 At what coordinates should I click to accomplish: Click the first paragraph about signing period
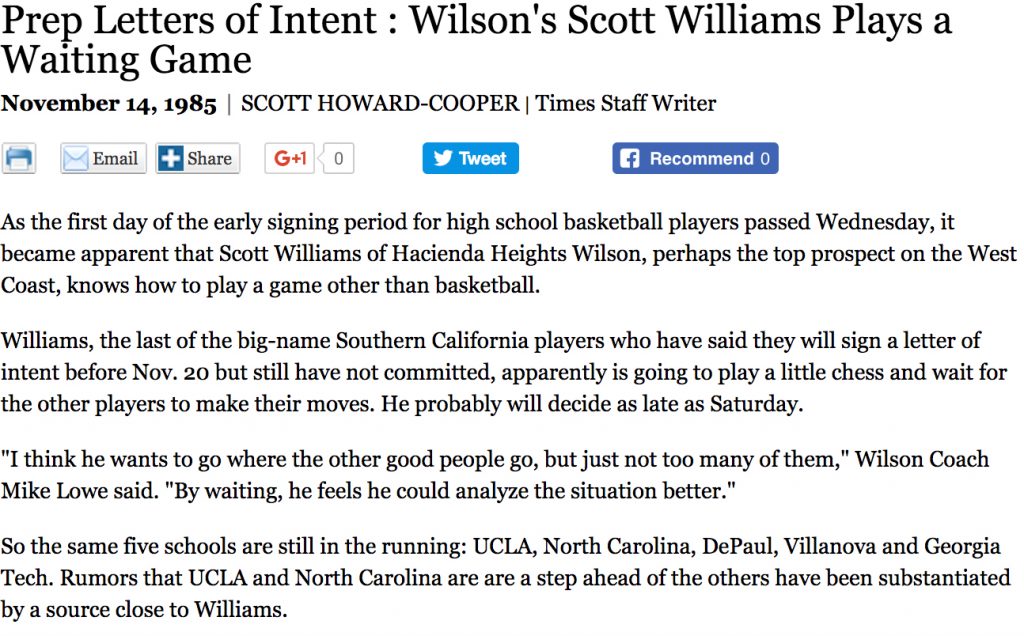(x=509, y=253)
